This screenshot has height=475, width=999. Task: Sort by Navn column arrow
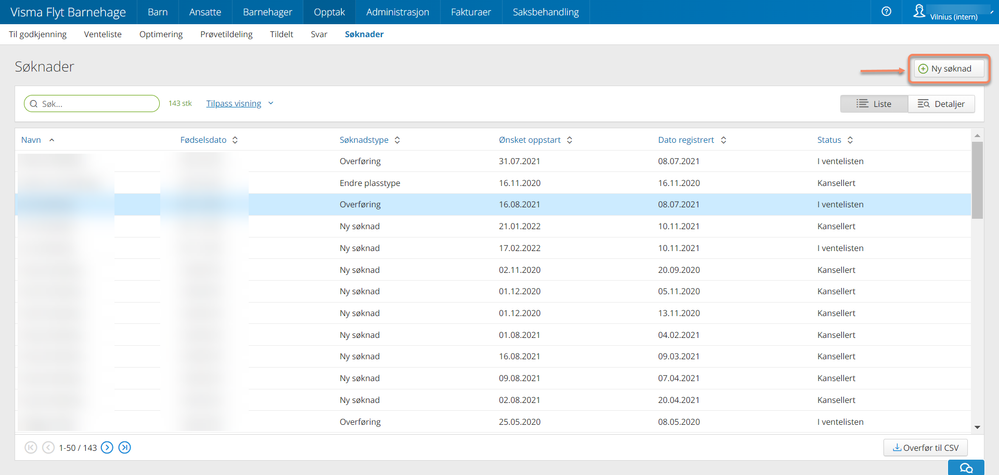click(52, 140)
